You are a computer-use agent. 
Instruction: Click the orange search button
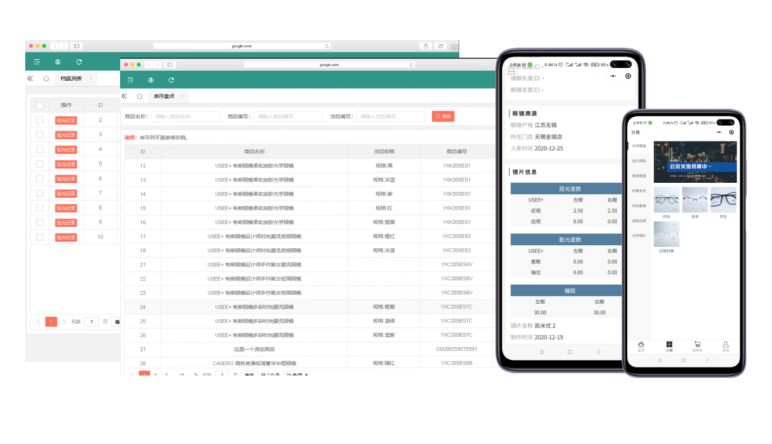tap(442, 116)
